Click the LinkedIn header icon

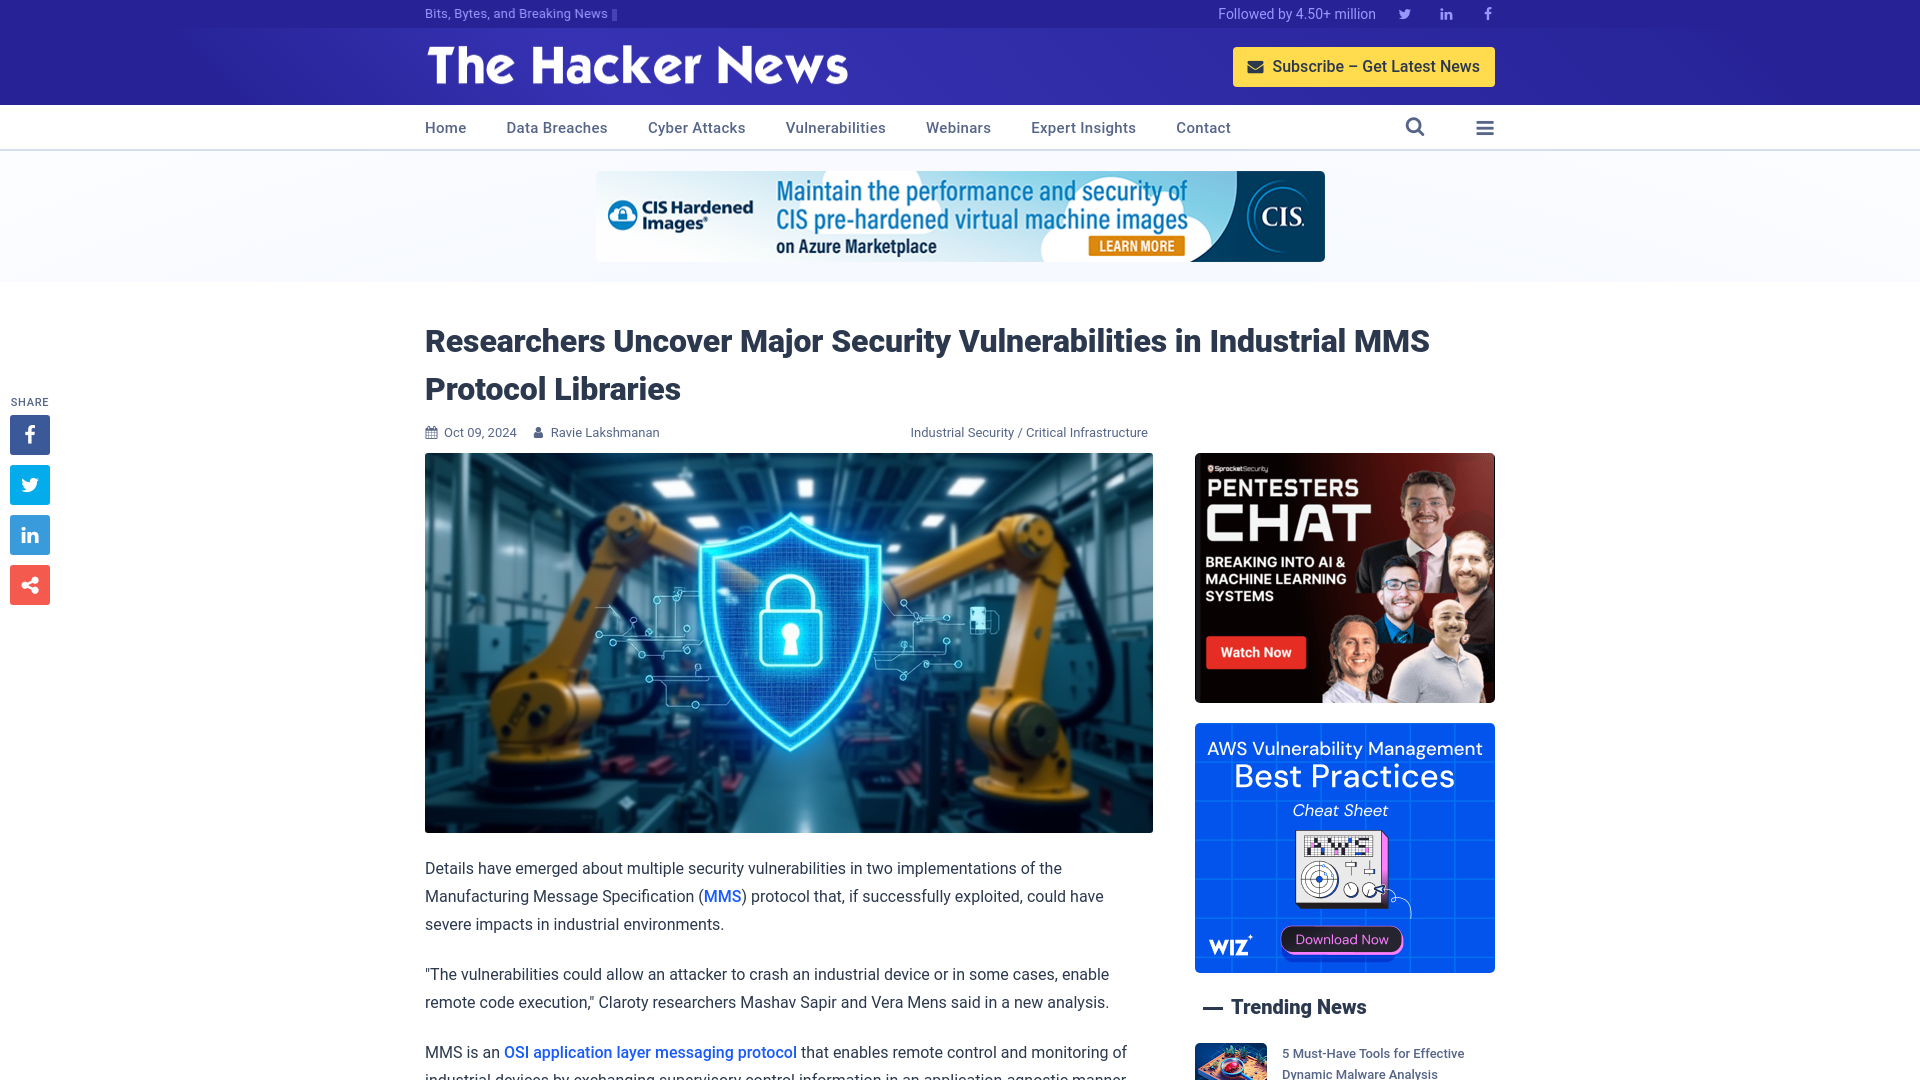coord(1445,13)
